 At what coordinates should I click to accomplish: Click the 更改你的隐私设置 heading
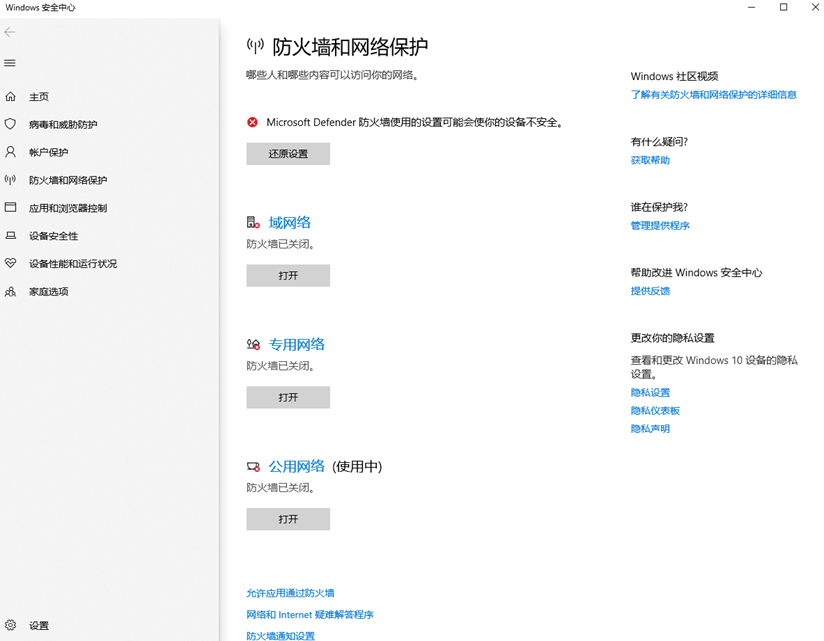673,338
